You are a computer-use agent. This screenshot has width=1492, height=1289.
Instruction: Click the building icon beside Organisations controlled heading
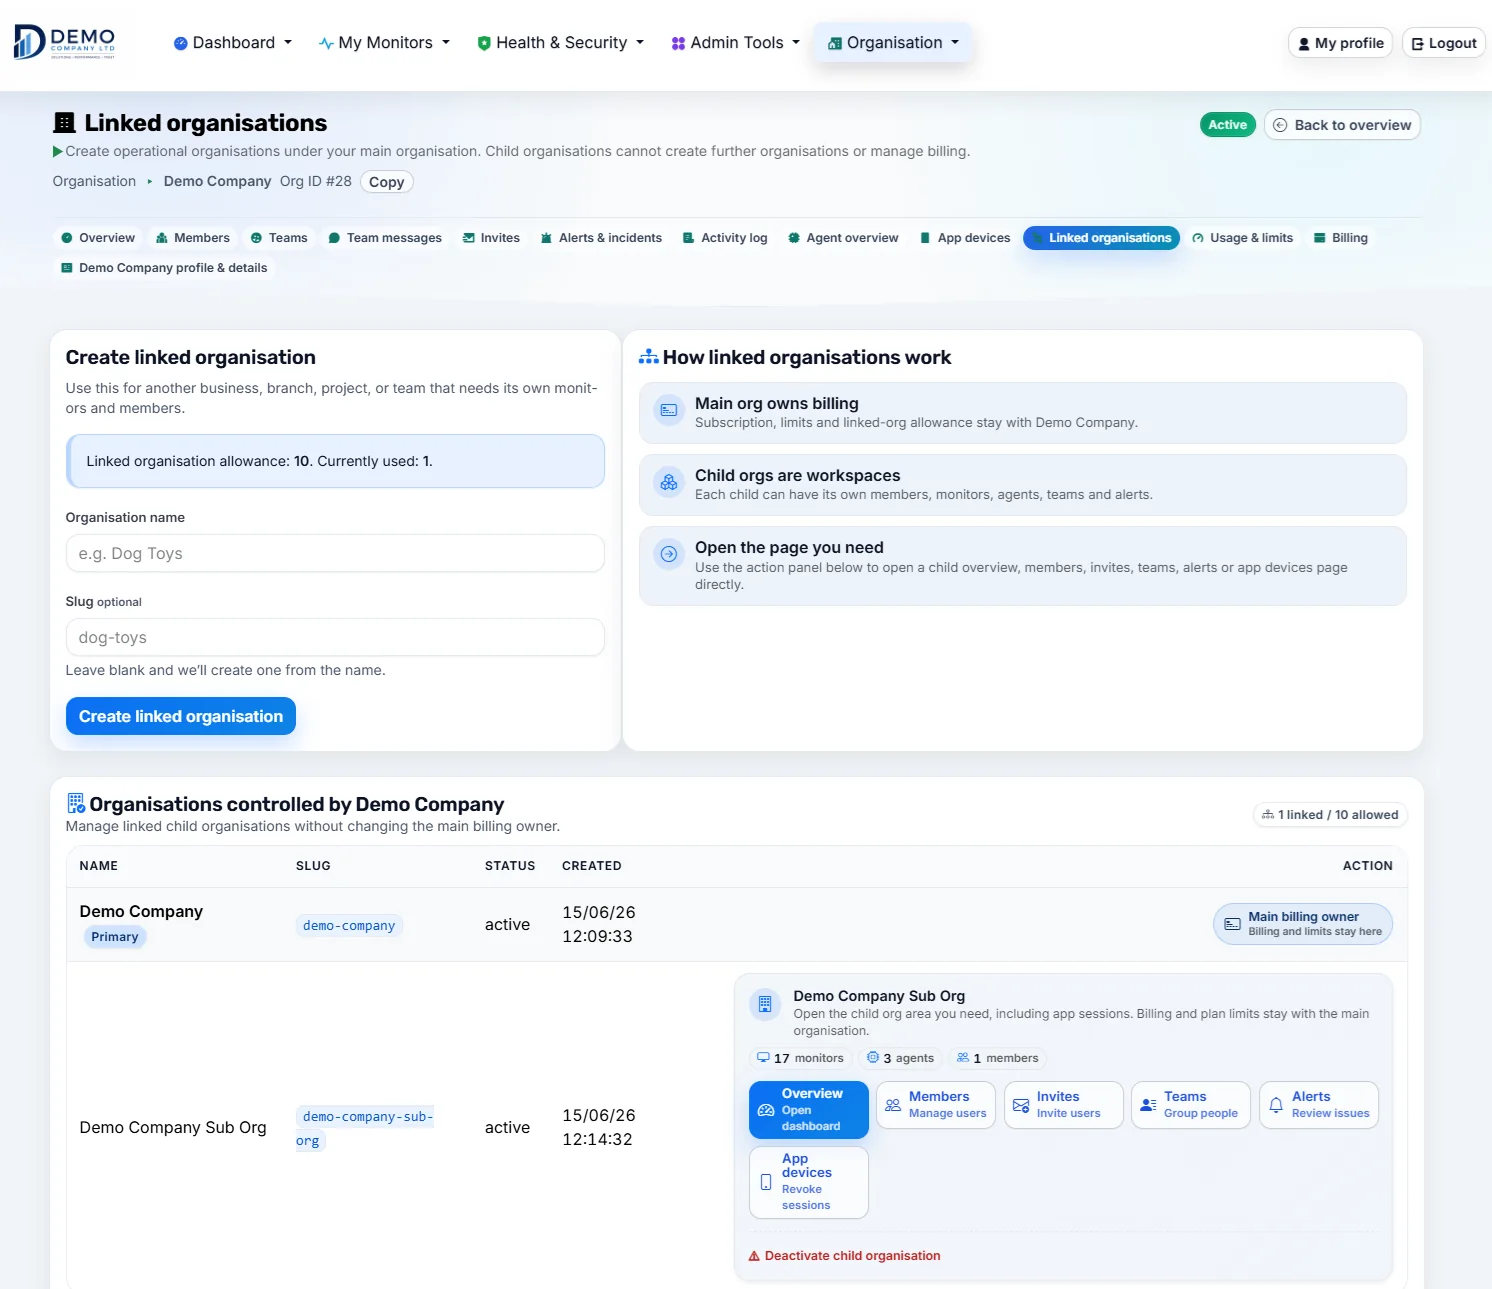point(76,803)
